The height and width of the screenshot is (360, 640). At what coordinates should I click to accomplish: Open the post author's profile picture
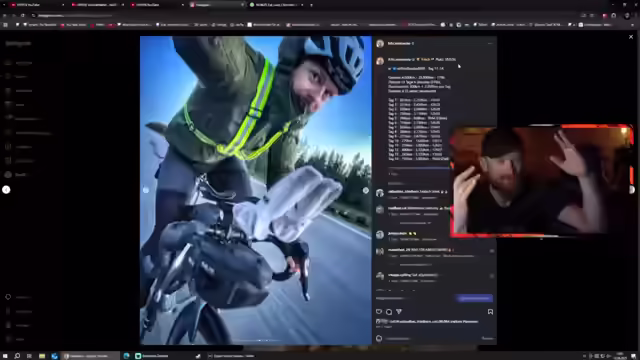tap(380, 43)
